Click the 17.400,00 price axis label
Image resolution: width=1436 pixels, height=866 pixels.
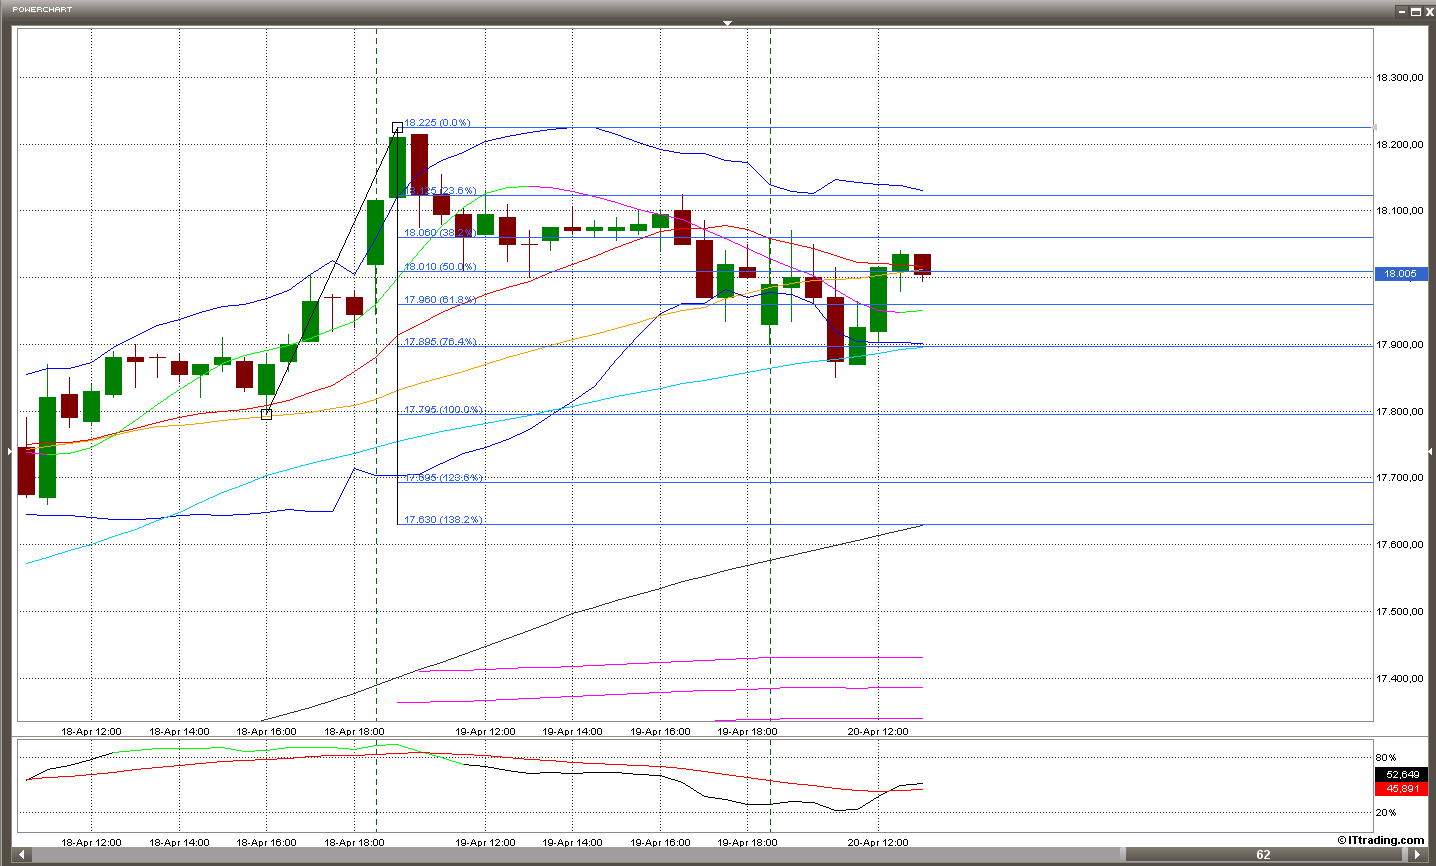tap(1400, 678)
